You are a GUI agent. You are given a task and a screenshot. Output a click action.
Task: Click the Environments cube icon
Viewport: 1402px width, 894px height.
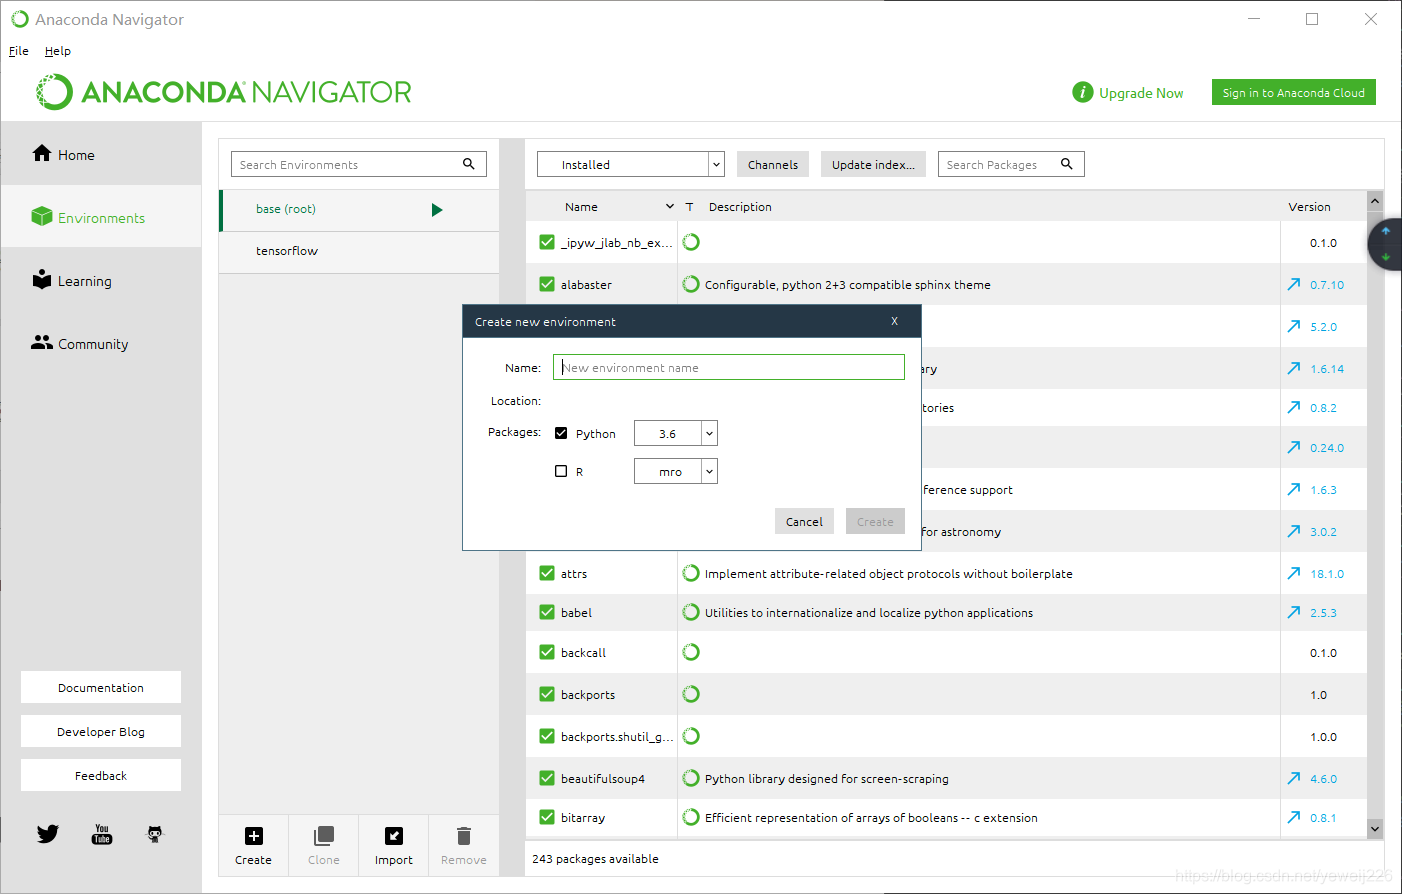click(41, 216)
